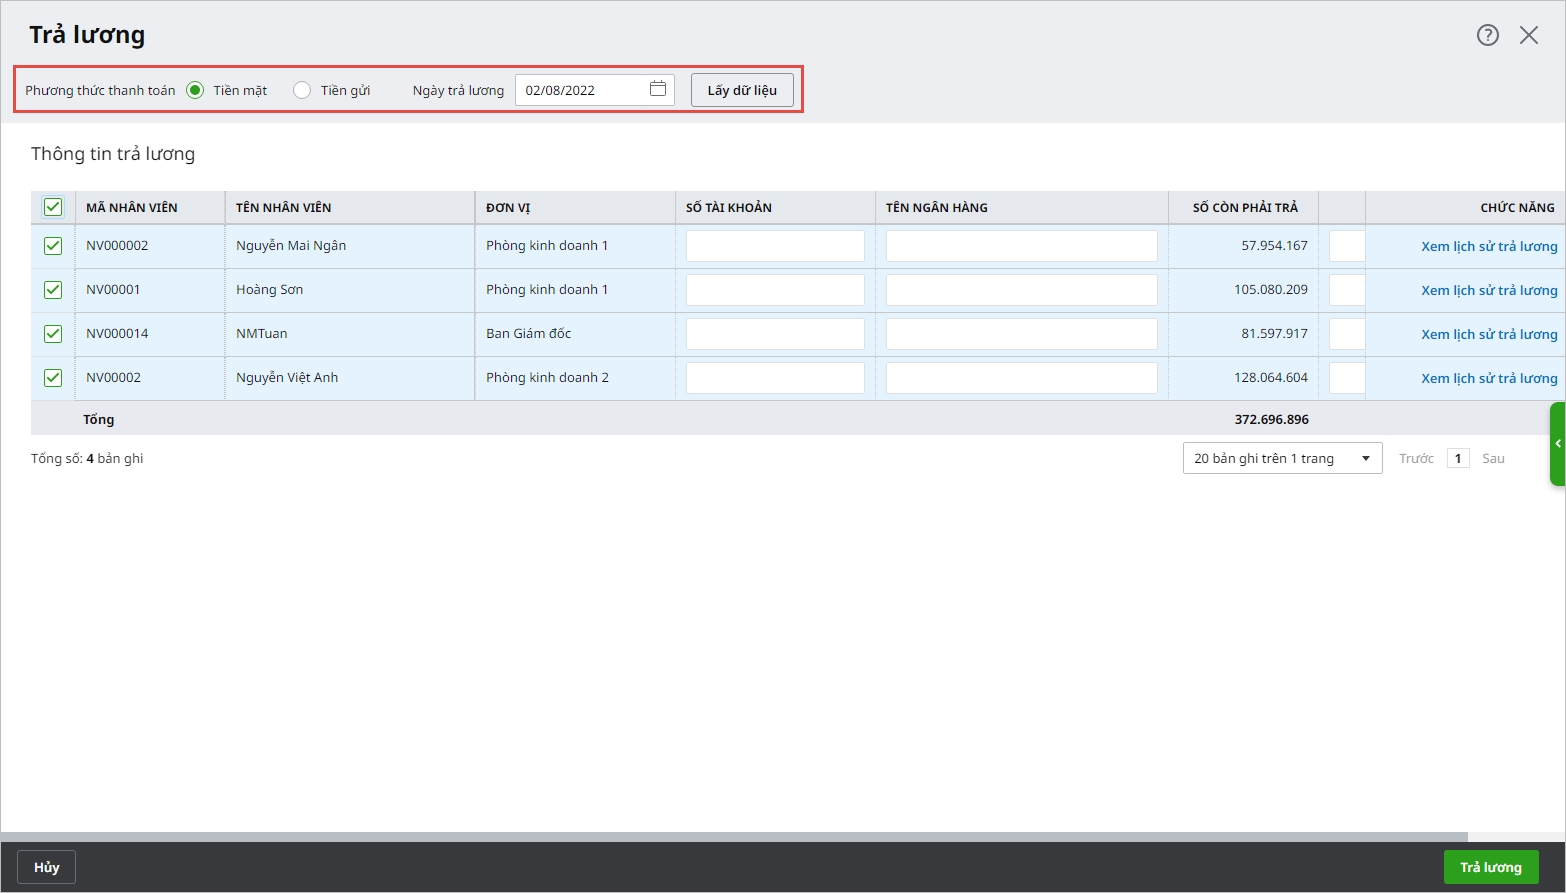
Task: Click the amount 105.080.209
Action: tap(1271, 290)
